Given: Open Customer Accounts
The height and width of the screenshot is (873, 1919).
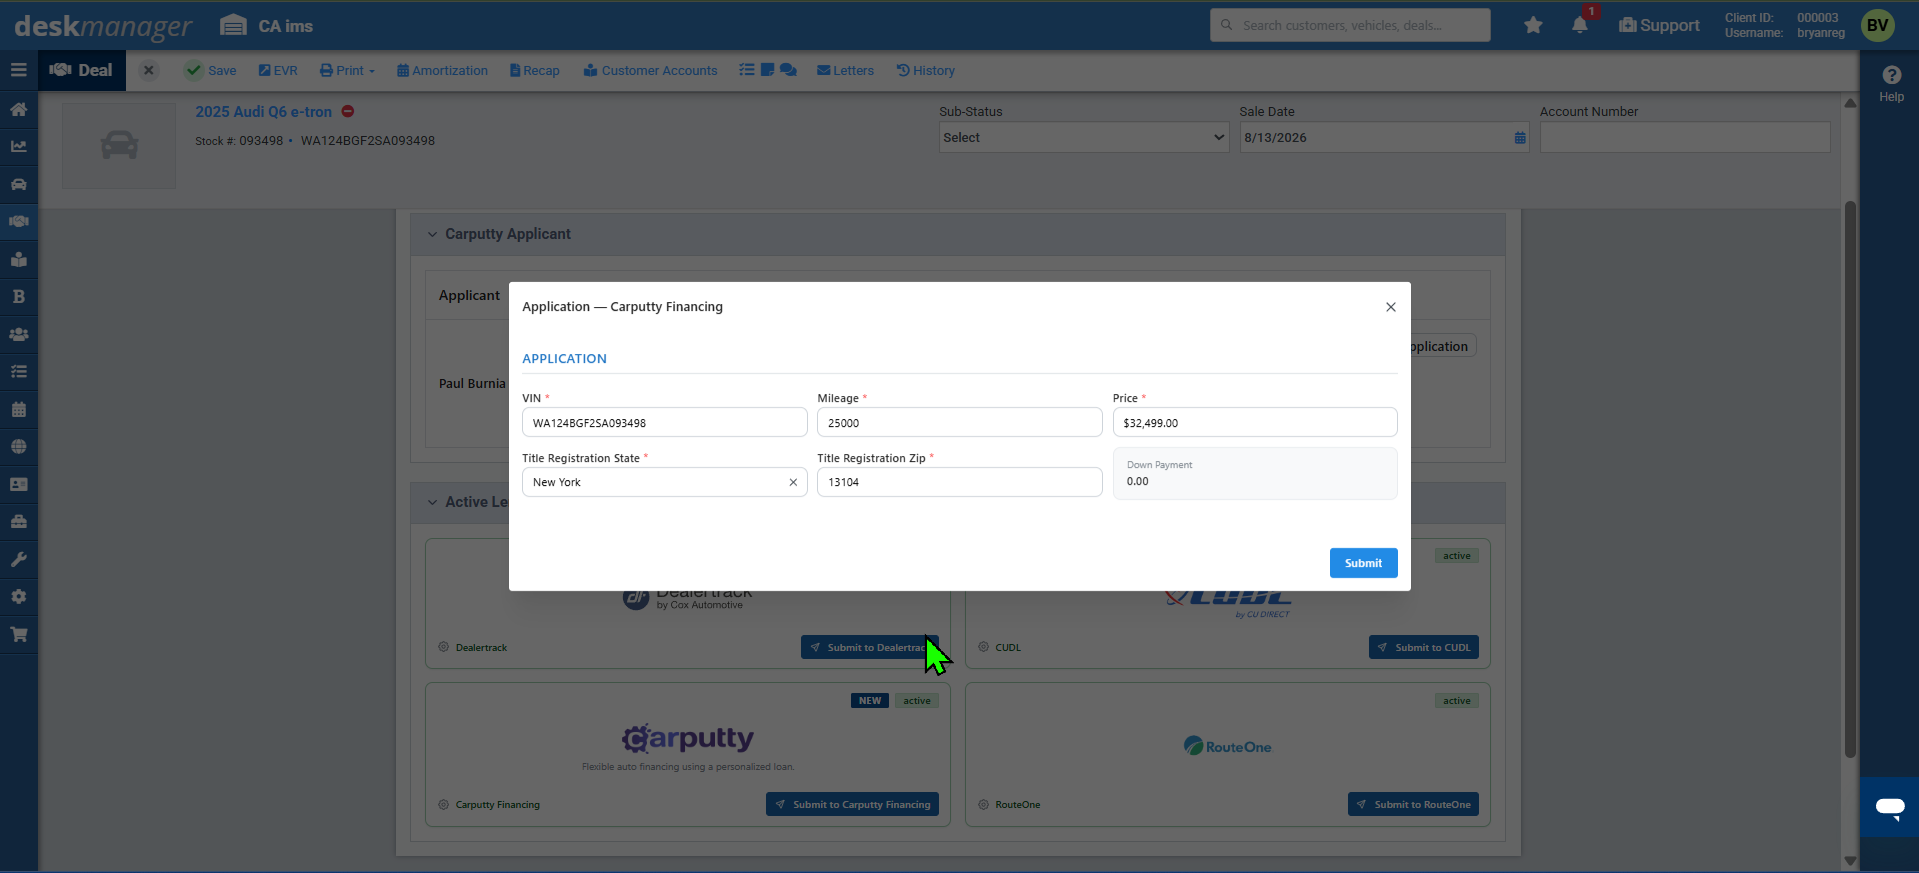Looking at the screenshot, I should tap(650, 70).
